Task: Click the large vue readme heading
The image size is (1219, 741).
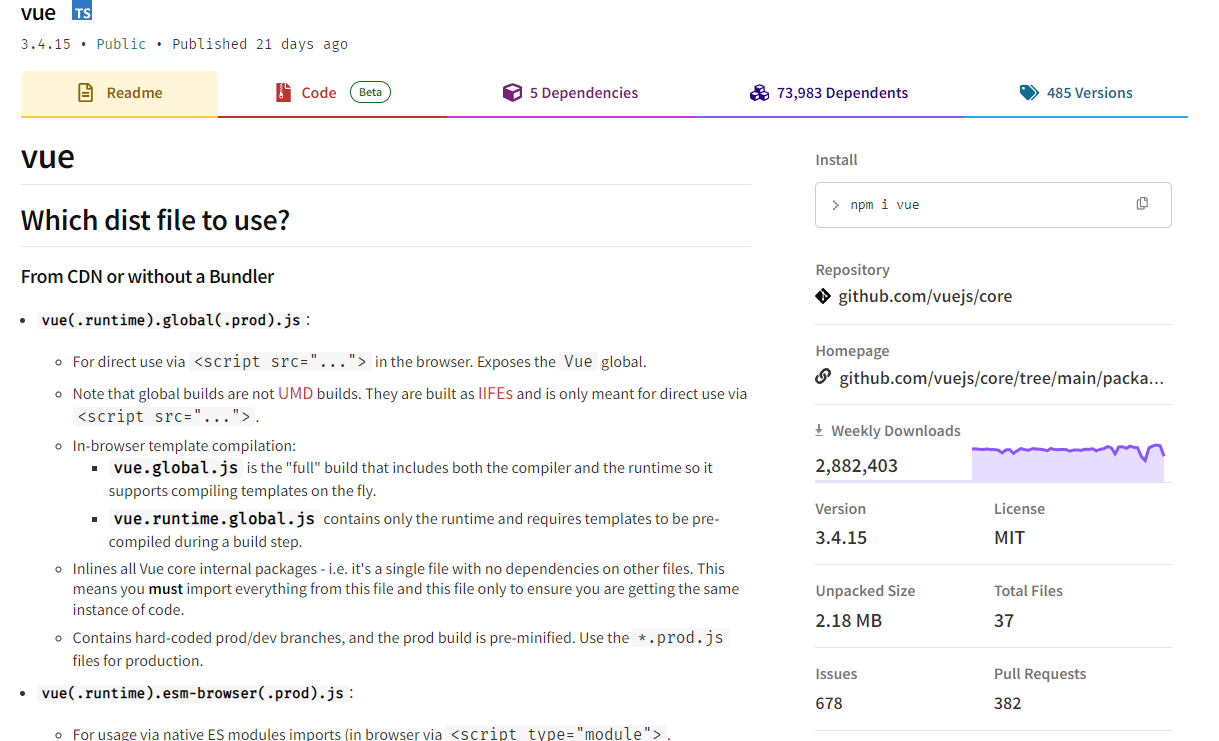Action: (x=48, y=157)
